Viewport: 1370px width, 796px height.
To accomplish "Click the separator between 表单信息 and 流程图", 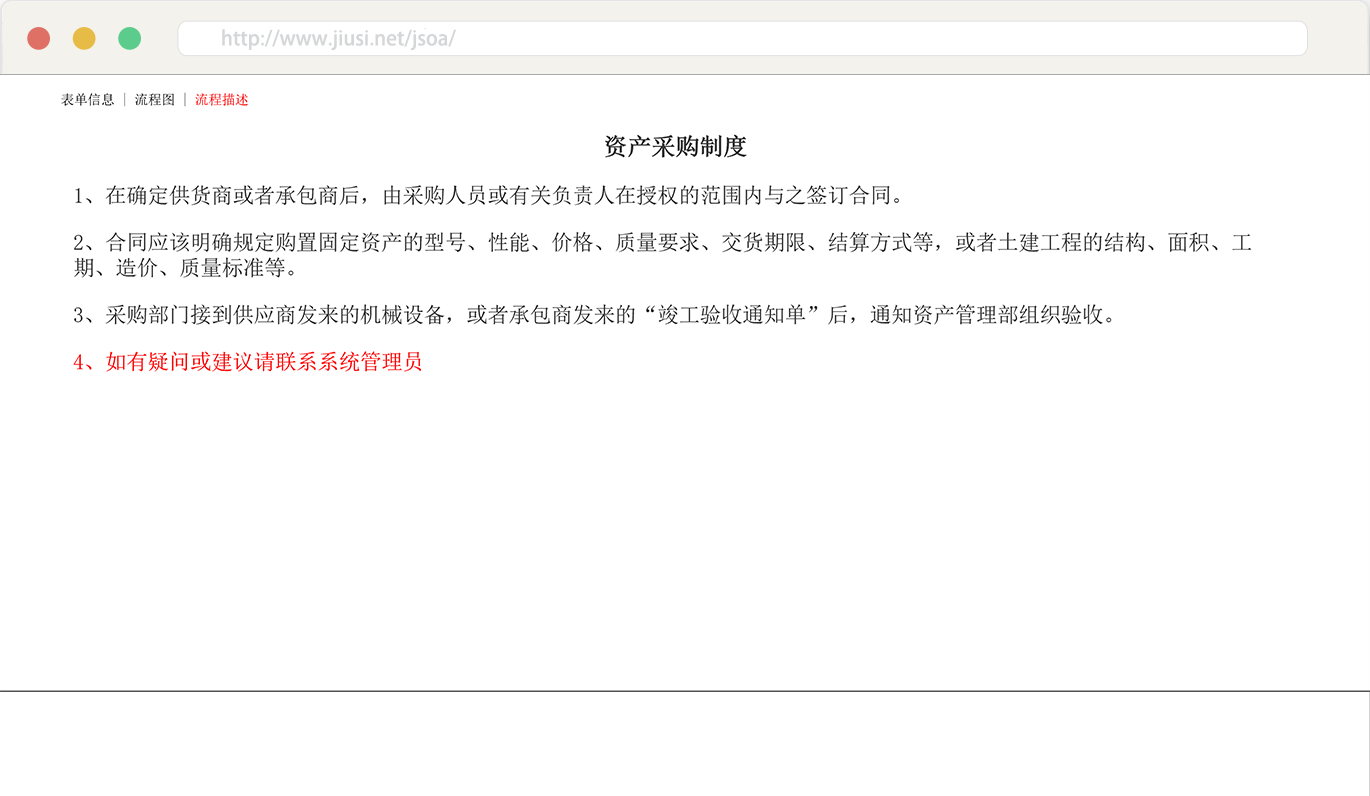I will pos(125,100).
